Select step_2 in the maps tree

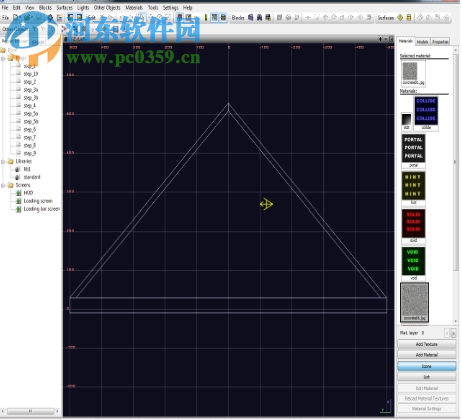(30, 82)
